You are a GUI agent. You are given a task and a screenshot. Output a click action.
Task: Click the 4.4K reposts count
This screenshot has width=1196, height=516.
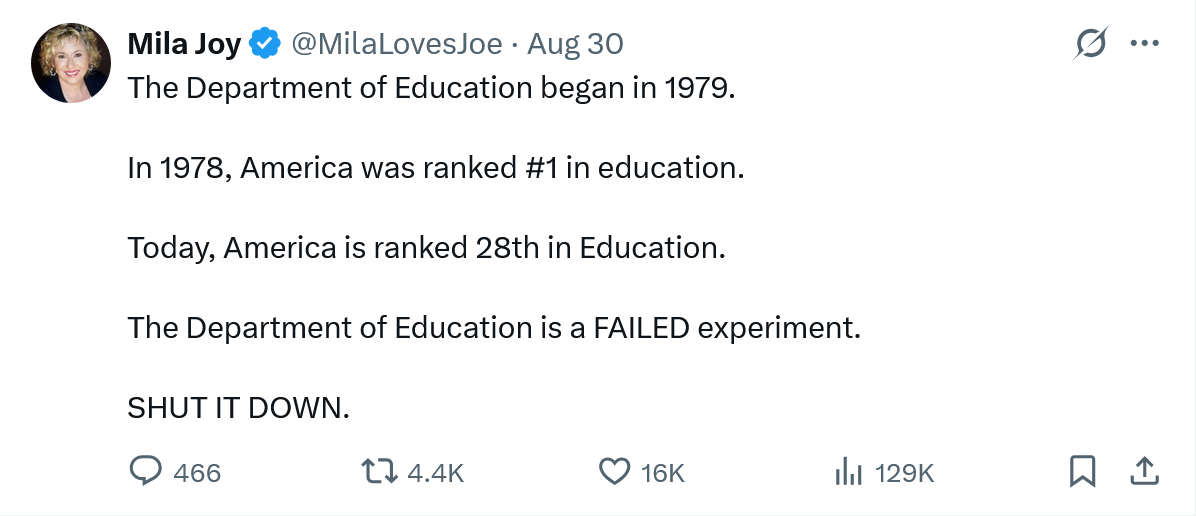pos(437,473)
